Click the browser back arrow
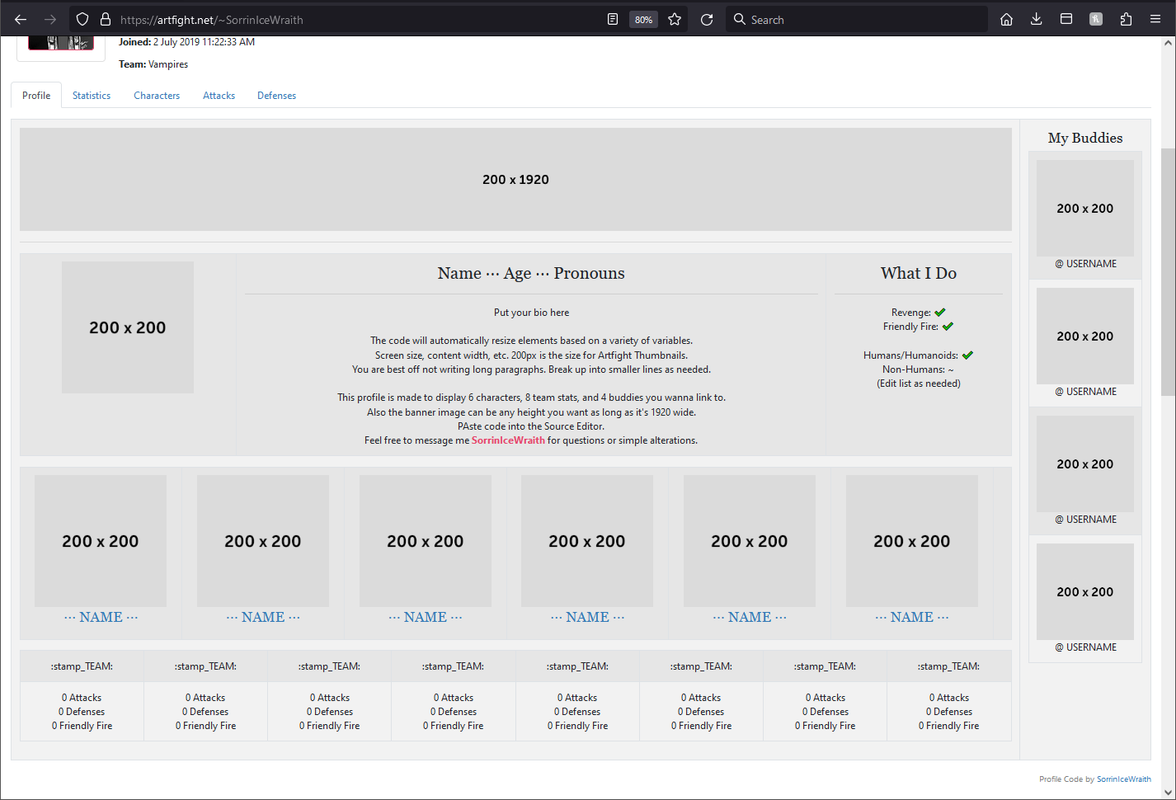The height and width of the screenshot is (800, 1176). 20,19
